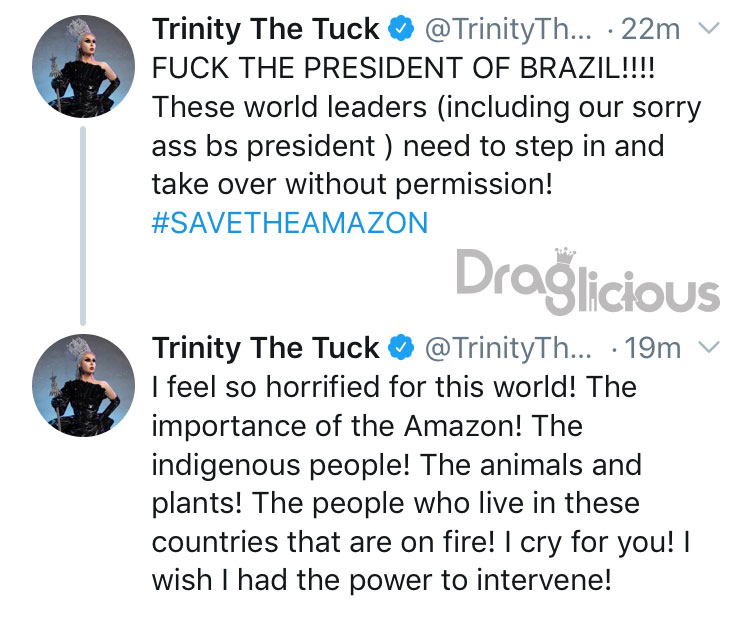Click the verified badge on the first tweet
The image size is (750, 631).
coord(400,29)
